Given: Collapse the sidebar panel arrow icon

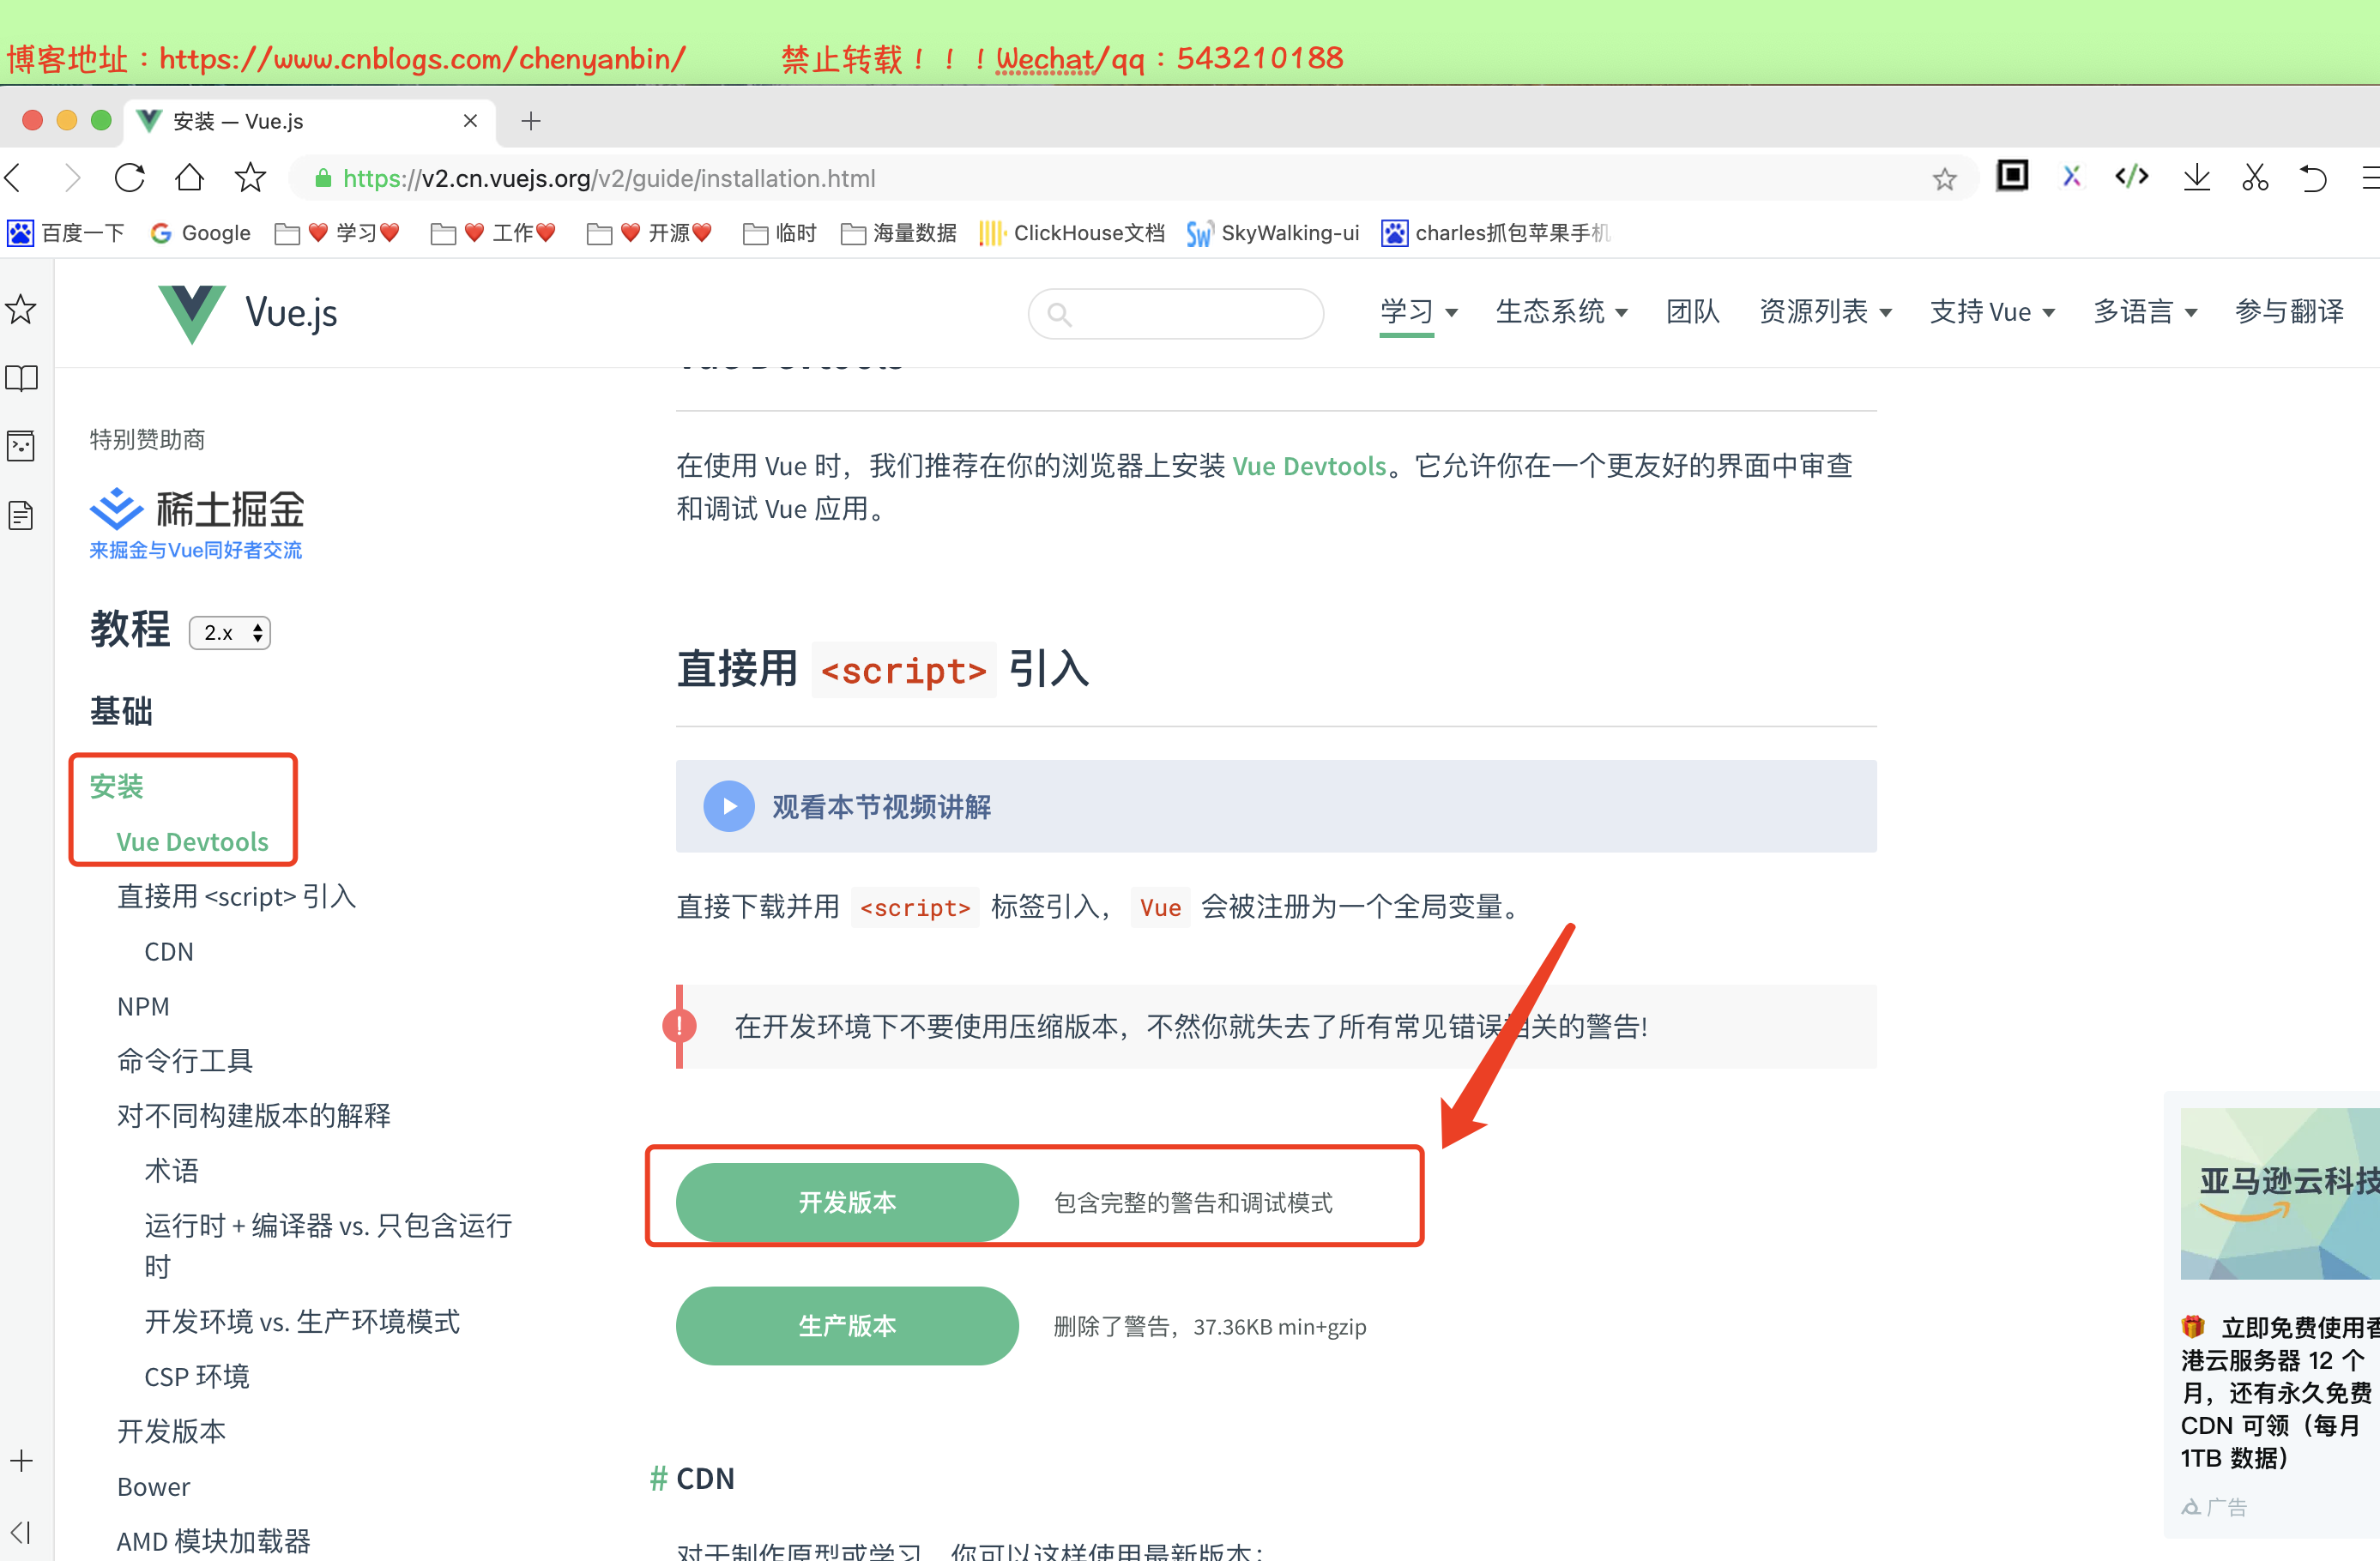Looking at the screenshot, I should point(21,1531).
